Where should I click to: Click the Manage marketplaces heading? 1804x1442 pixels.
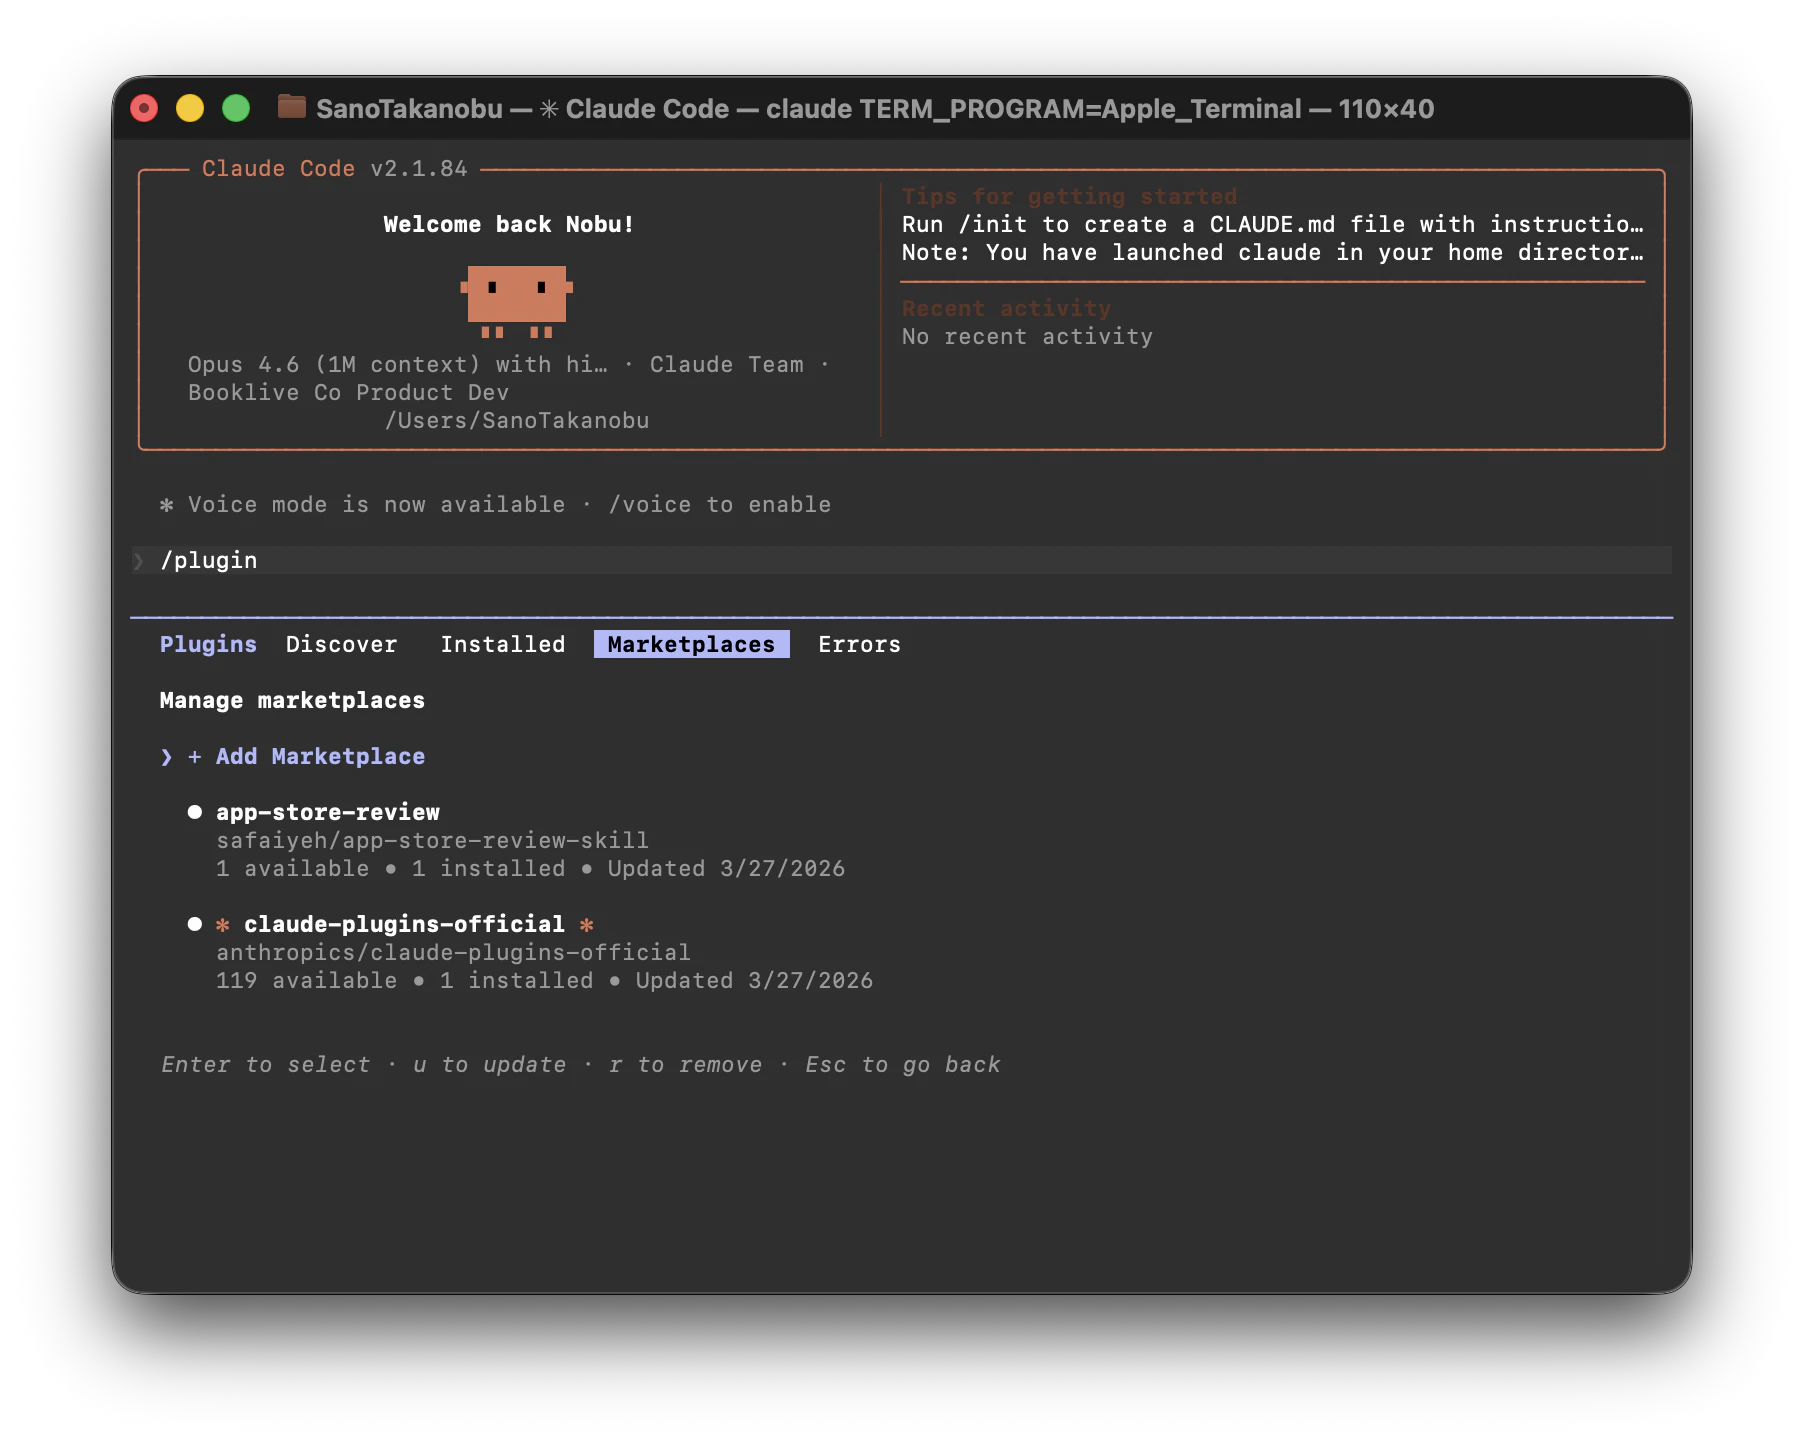[292, 700]
